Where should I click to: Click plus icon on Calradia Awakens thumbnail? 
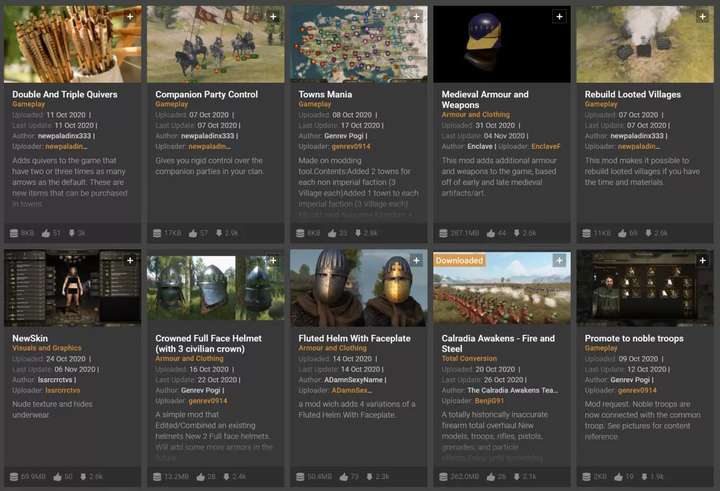click(x=559, y=260)
